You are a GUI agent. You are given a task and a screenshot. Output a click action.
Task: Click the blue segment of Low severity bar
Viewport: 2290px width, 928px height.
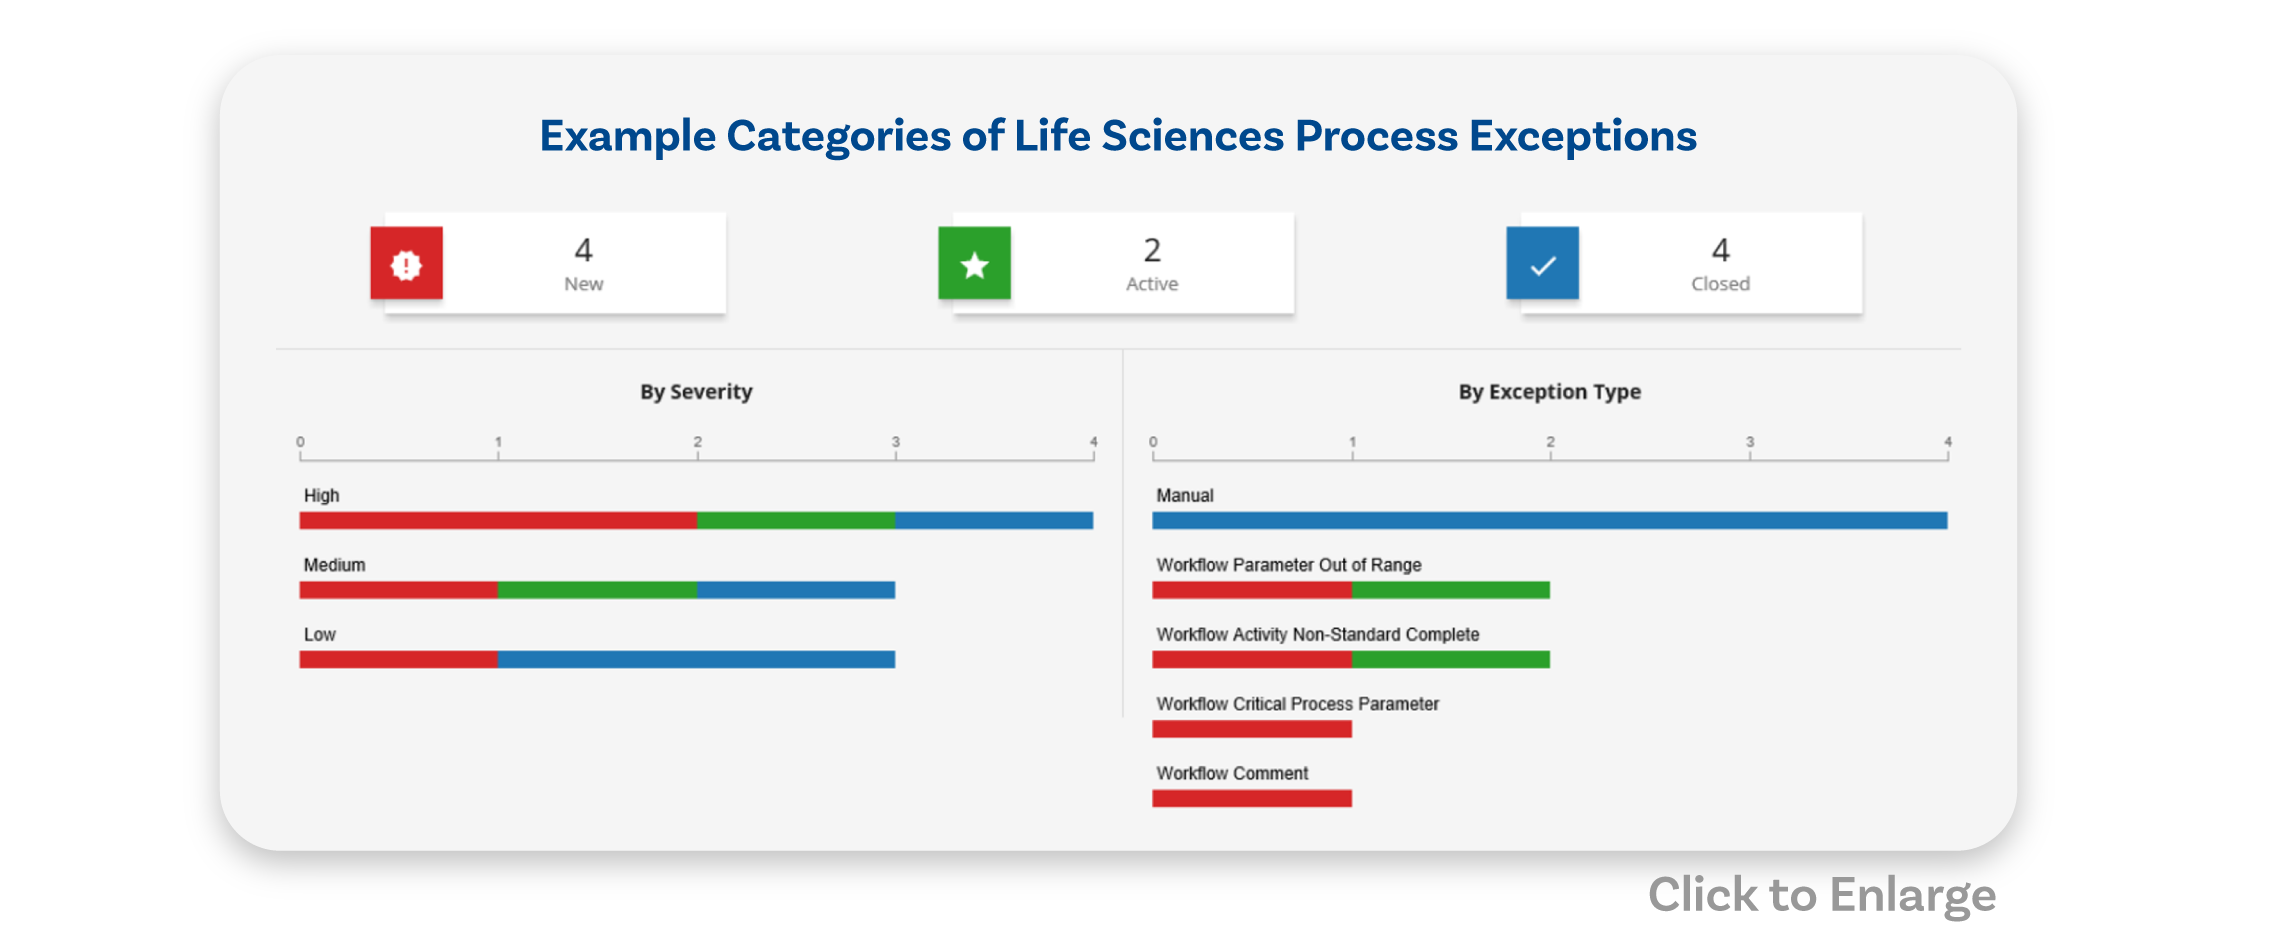point(696,660)
